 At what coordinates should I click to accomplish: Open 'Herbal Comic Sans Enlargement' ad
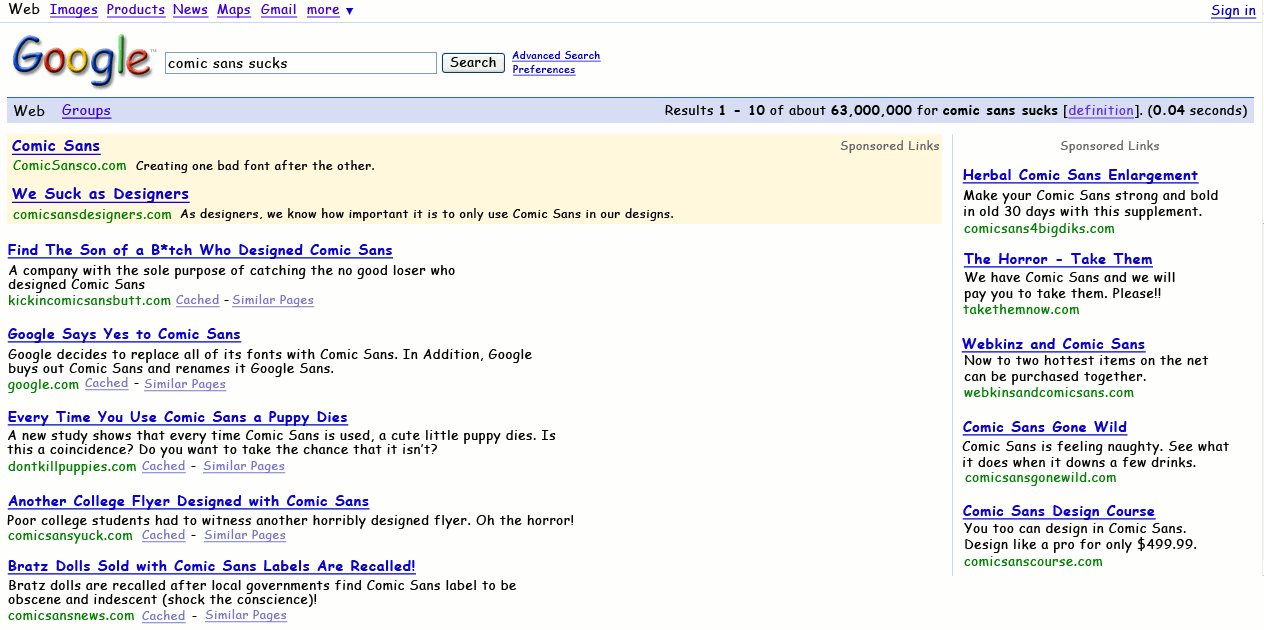(1080, 175)
